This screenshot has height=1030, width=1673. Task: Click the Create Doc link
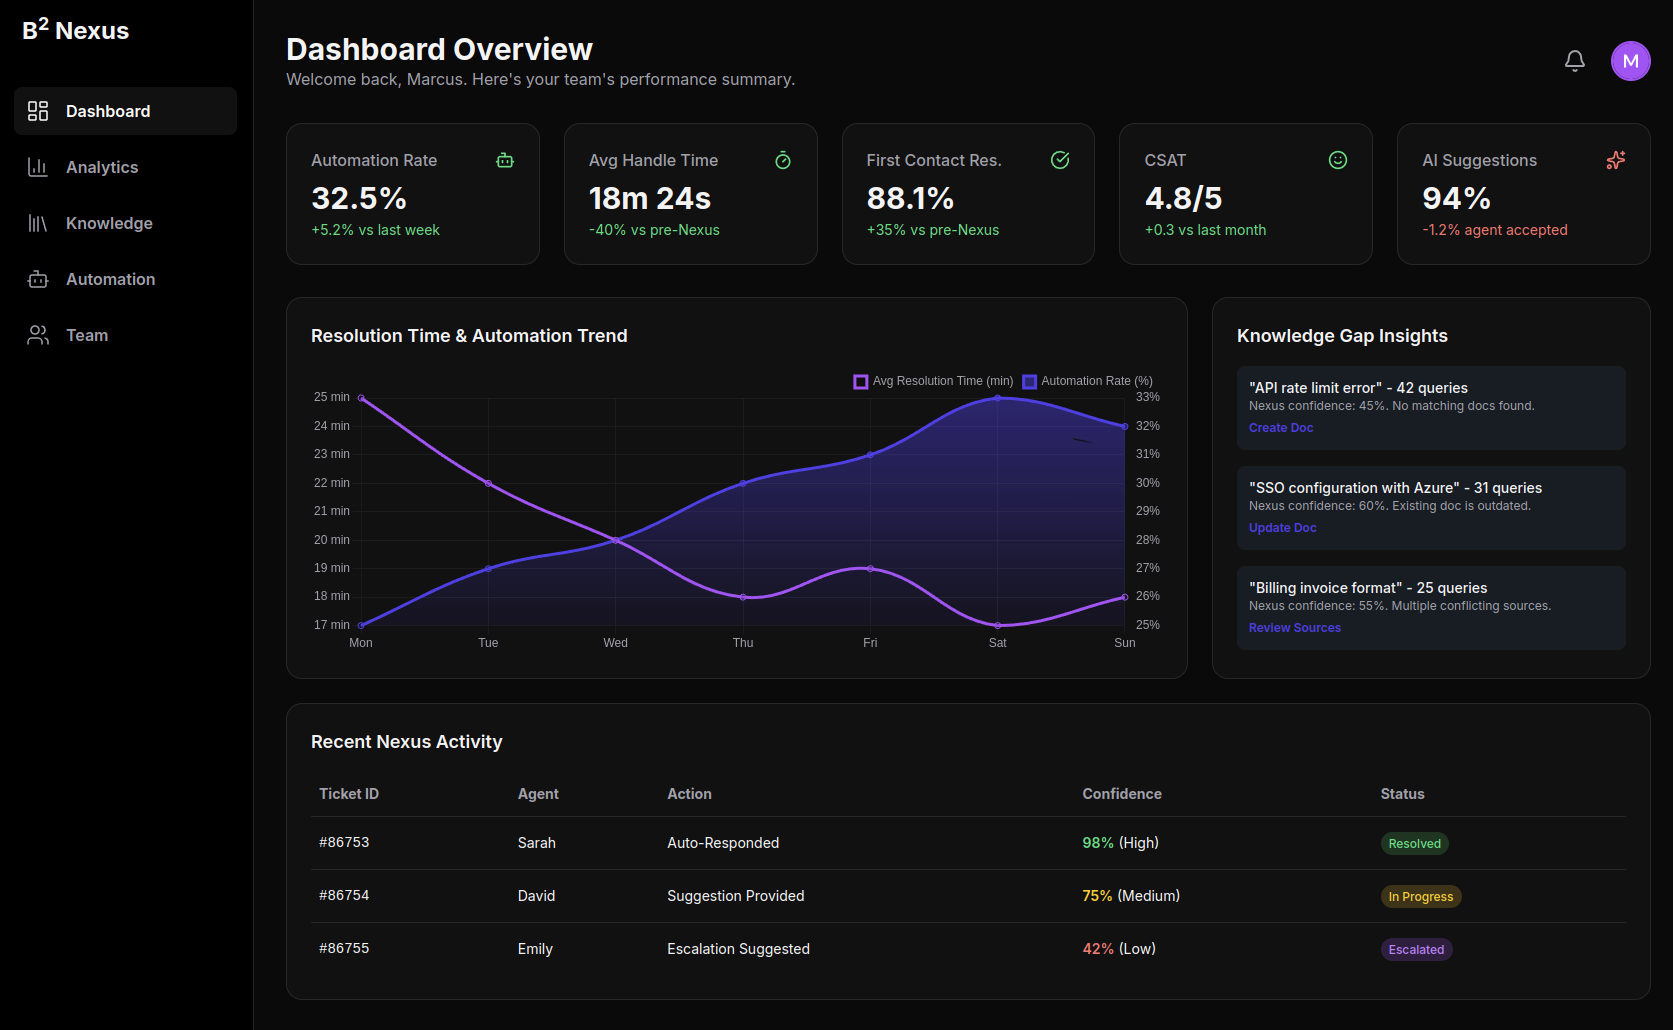(1281, 428)
